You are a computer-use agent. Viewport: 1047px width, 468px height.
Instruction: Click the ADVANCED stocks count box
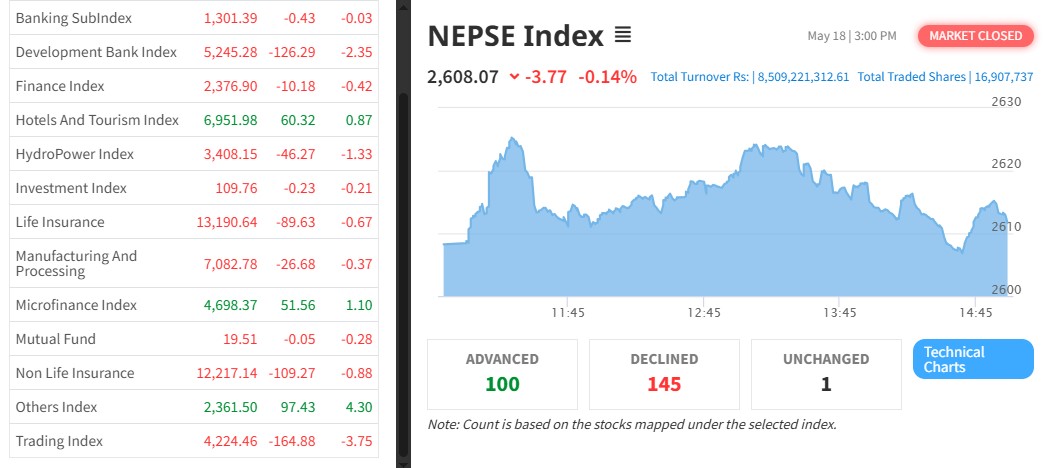point(502,374)
